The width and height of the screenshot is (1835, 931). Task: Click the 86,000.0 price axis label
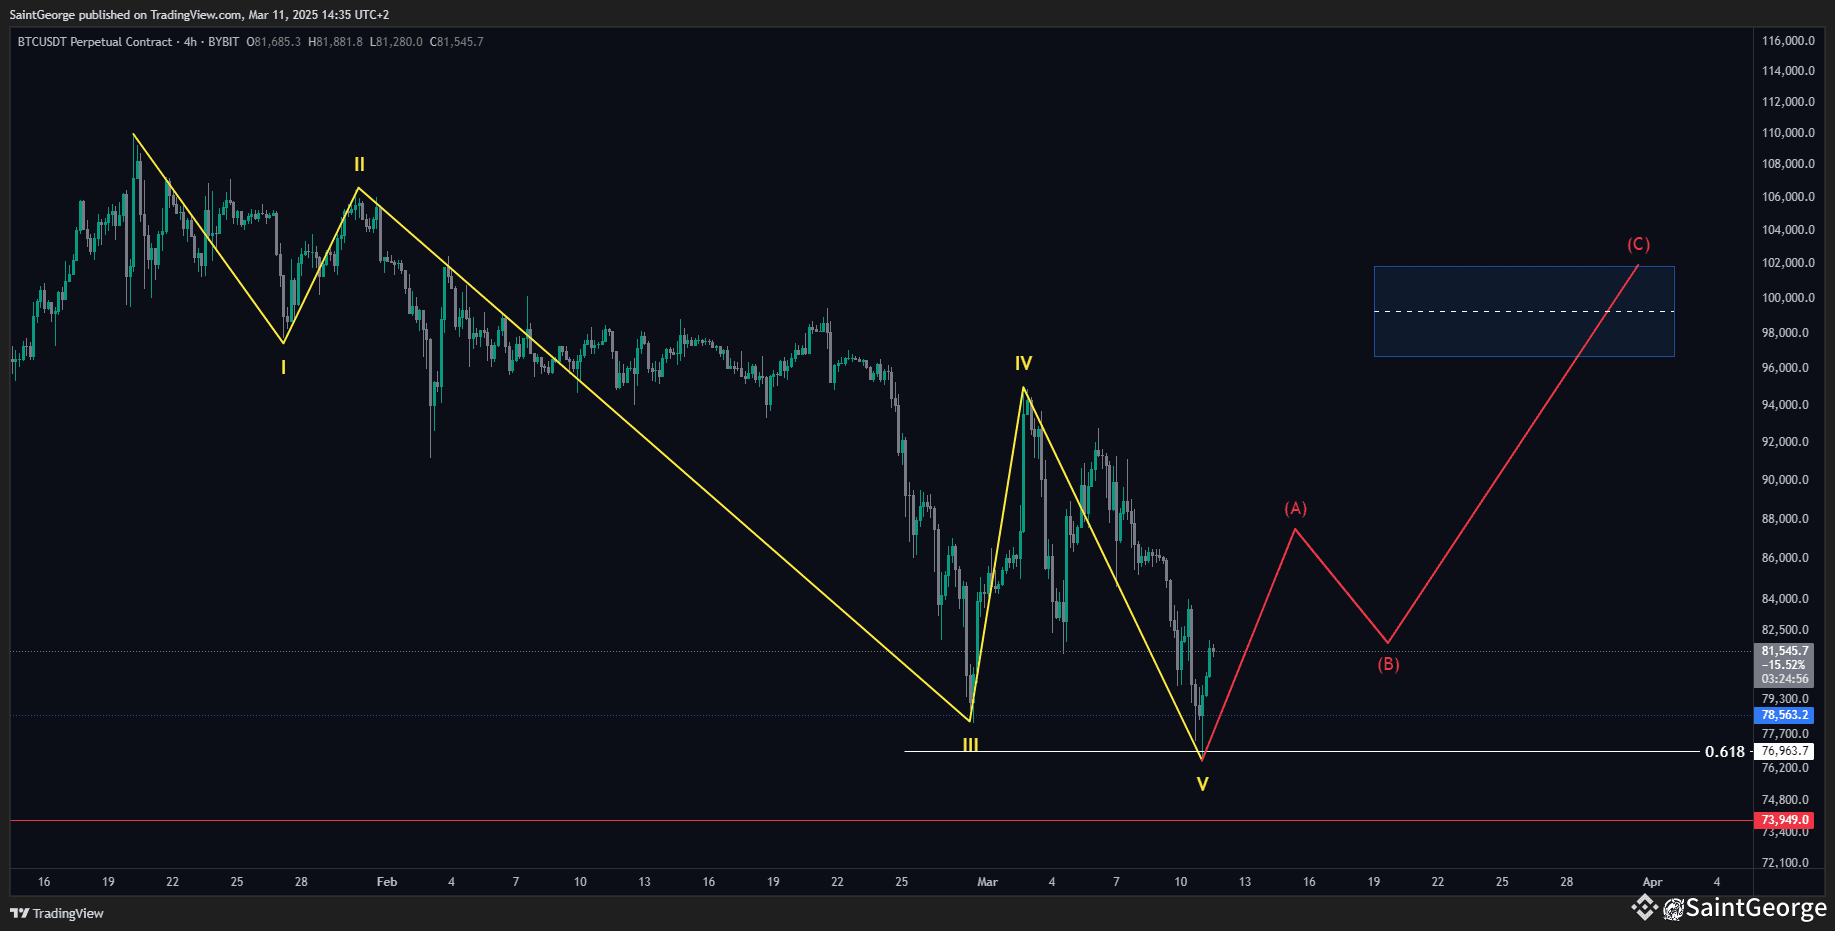click(1785, 558)
